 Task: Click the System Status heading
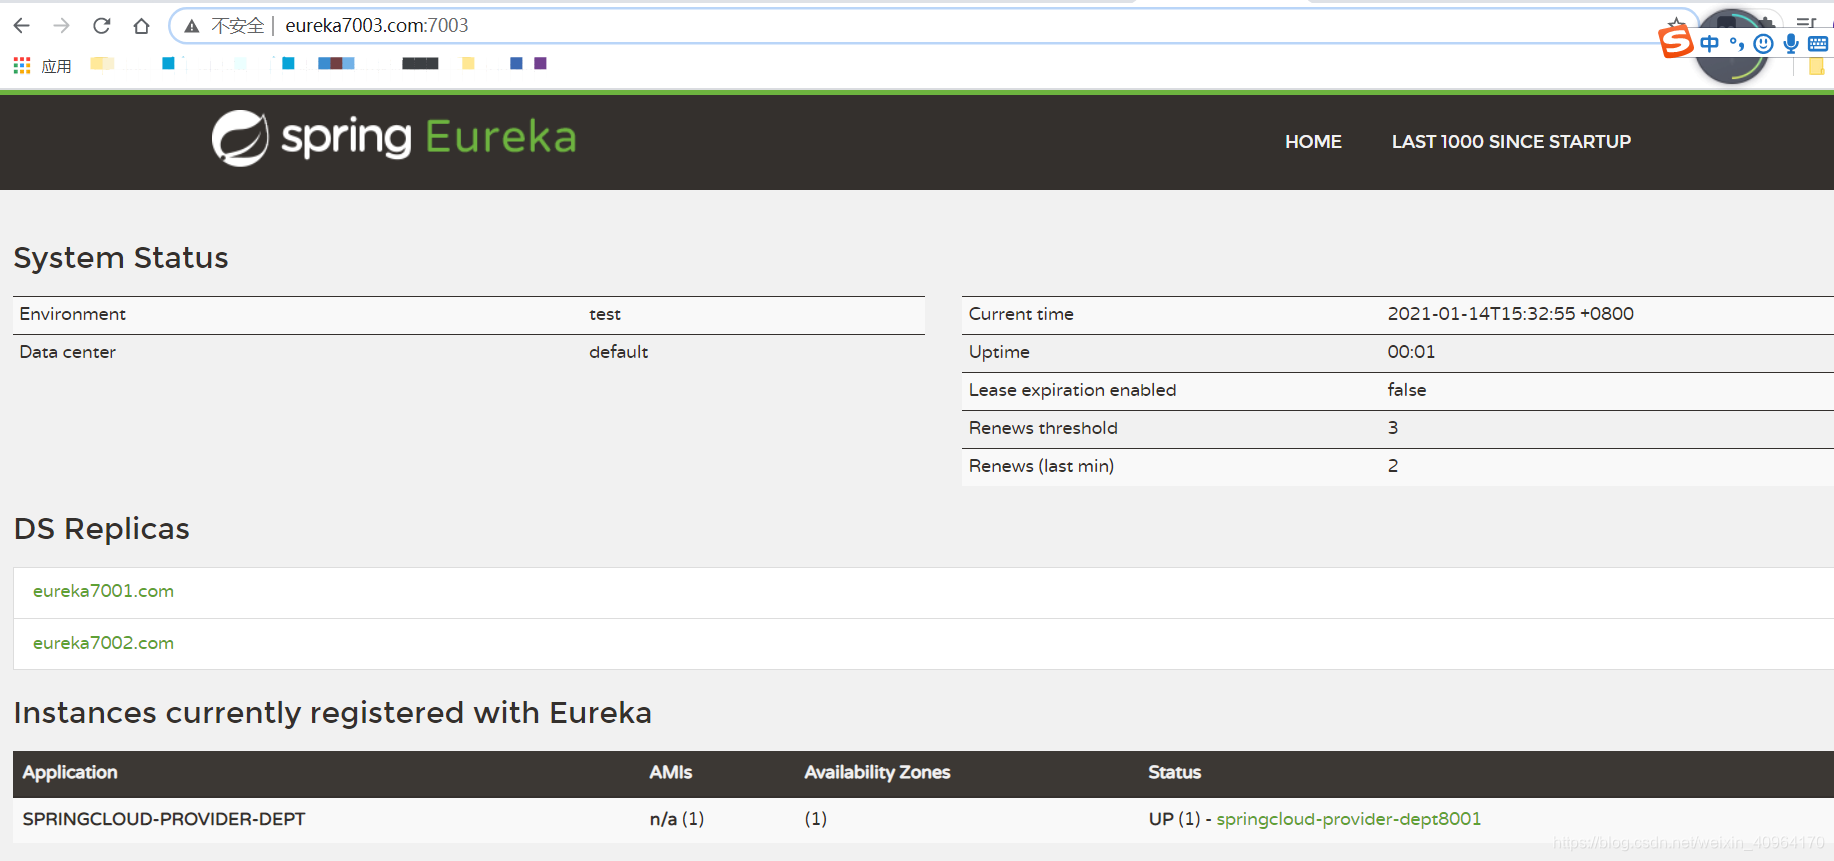point(121,258)
